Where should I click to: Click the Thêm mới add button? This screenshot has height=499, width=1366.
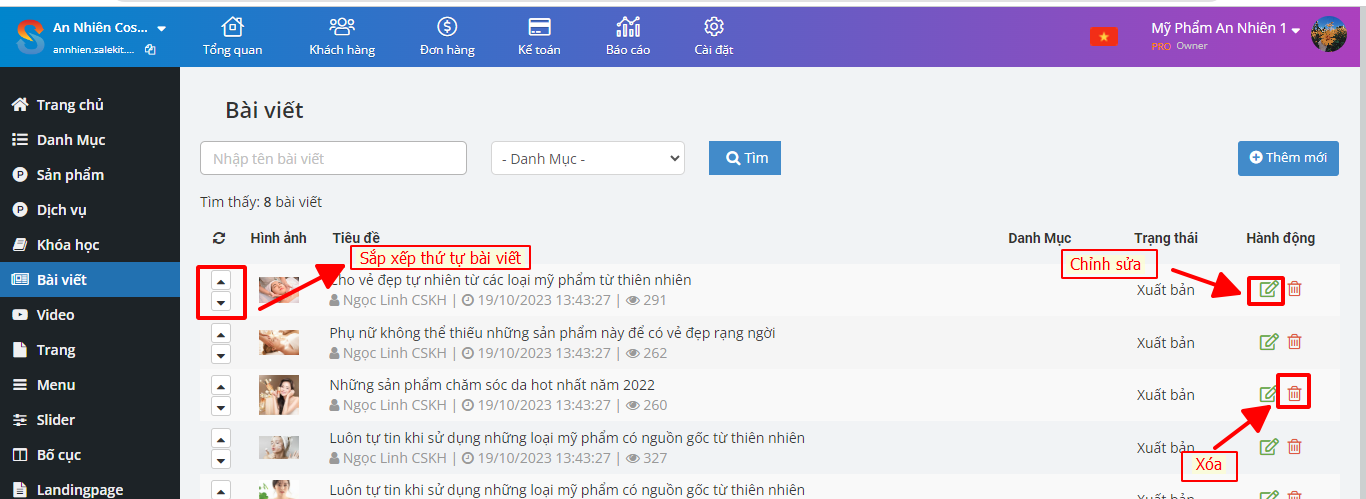(1288, 158)
